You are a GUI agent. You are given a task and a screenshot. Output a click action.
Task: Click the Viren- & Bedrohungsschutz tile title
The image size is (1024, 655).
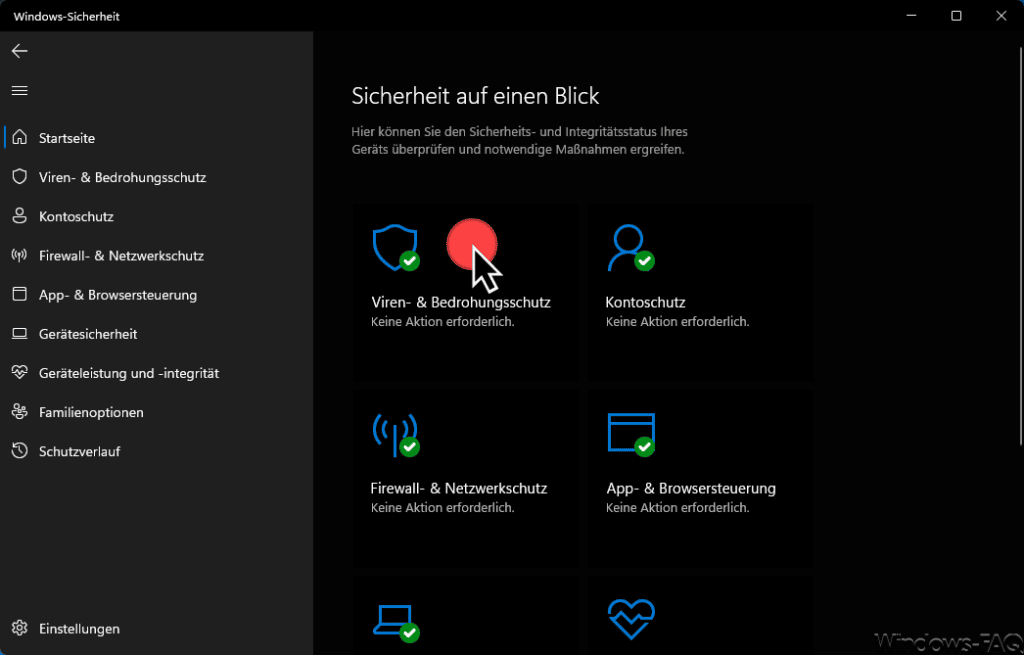pos(461,302)
